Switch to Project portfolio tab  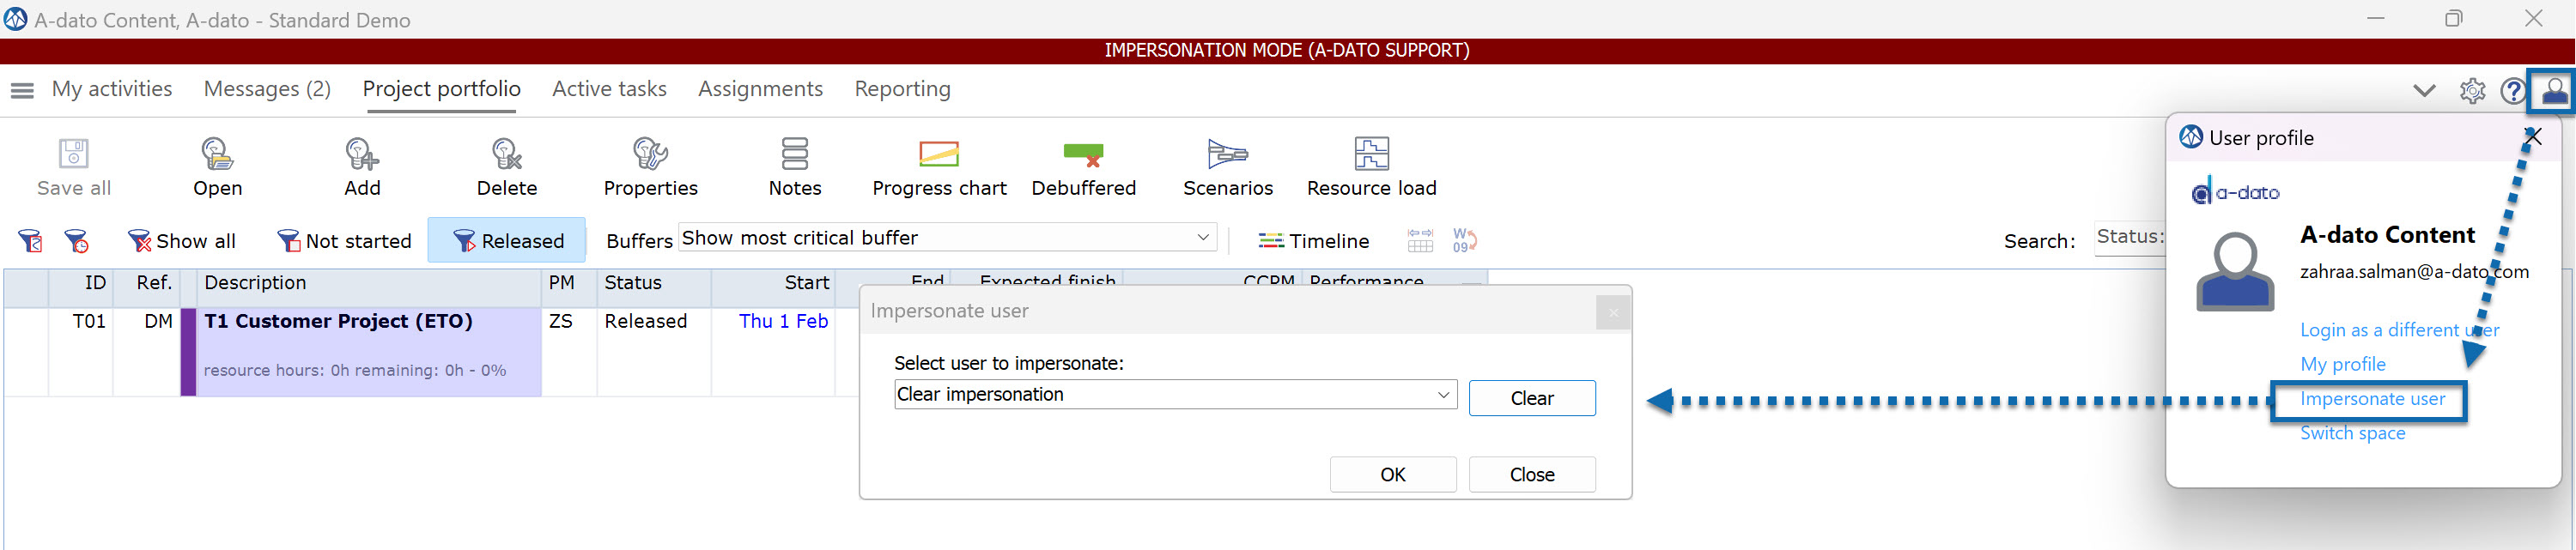[441, 89]
